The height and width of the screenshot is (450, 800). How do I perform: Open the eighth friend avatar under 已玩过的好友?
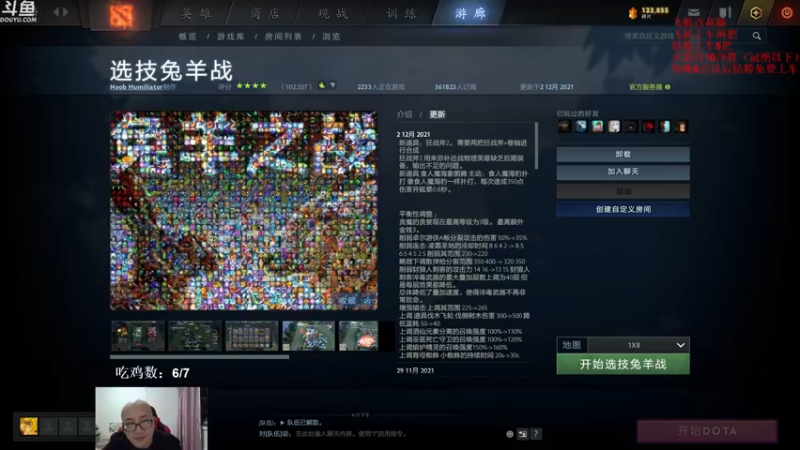tap(681, 126)
